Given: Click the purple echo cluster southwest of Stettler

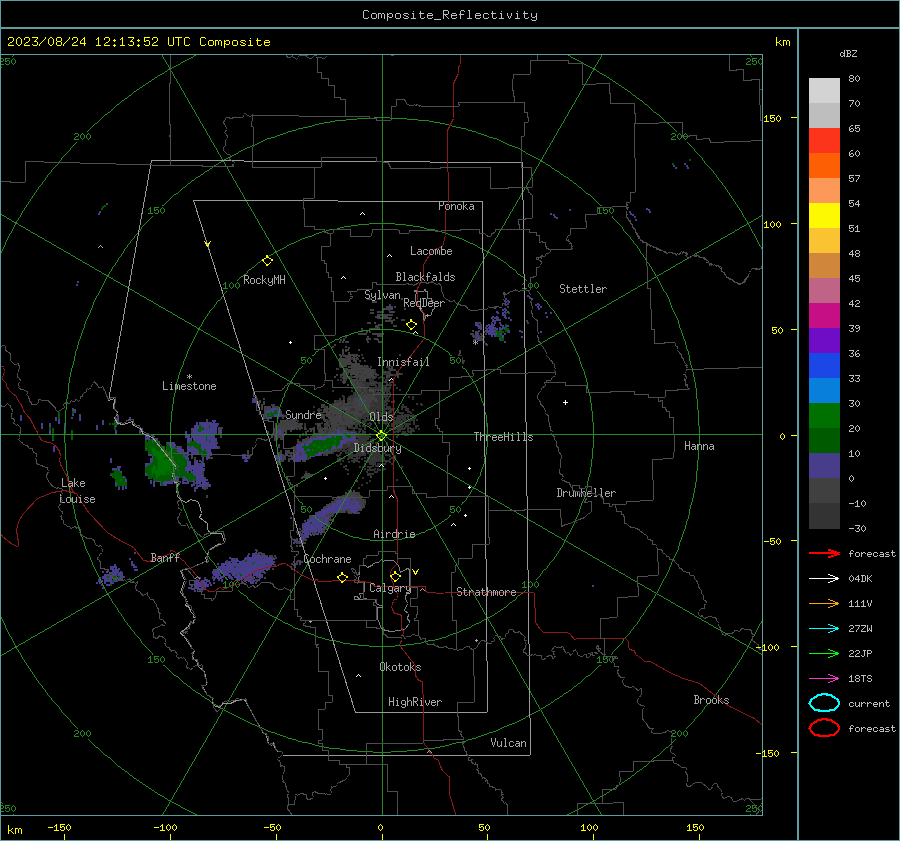Looking at the screenshot, I should 494,327.
